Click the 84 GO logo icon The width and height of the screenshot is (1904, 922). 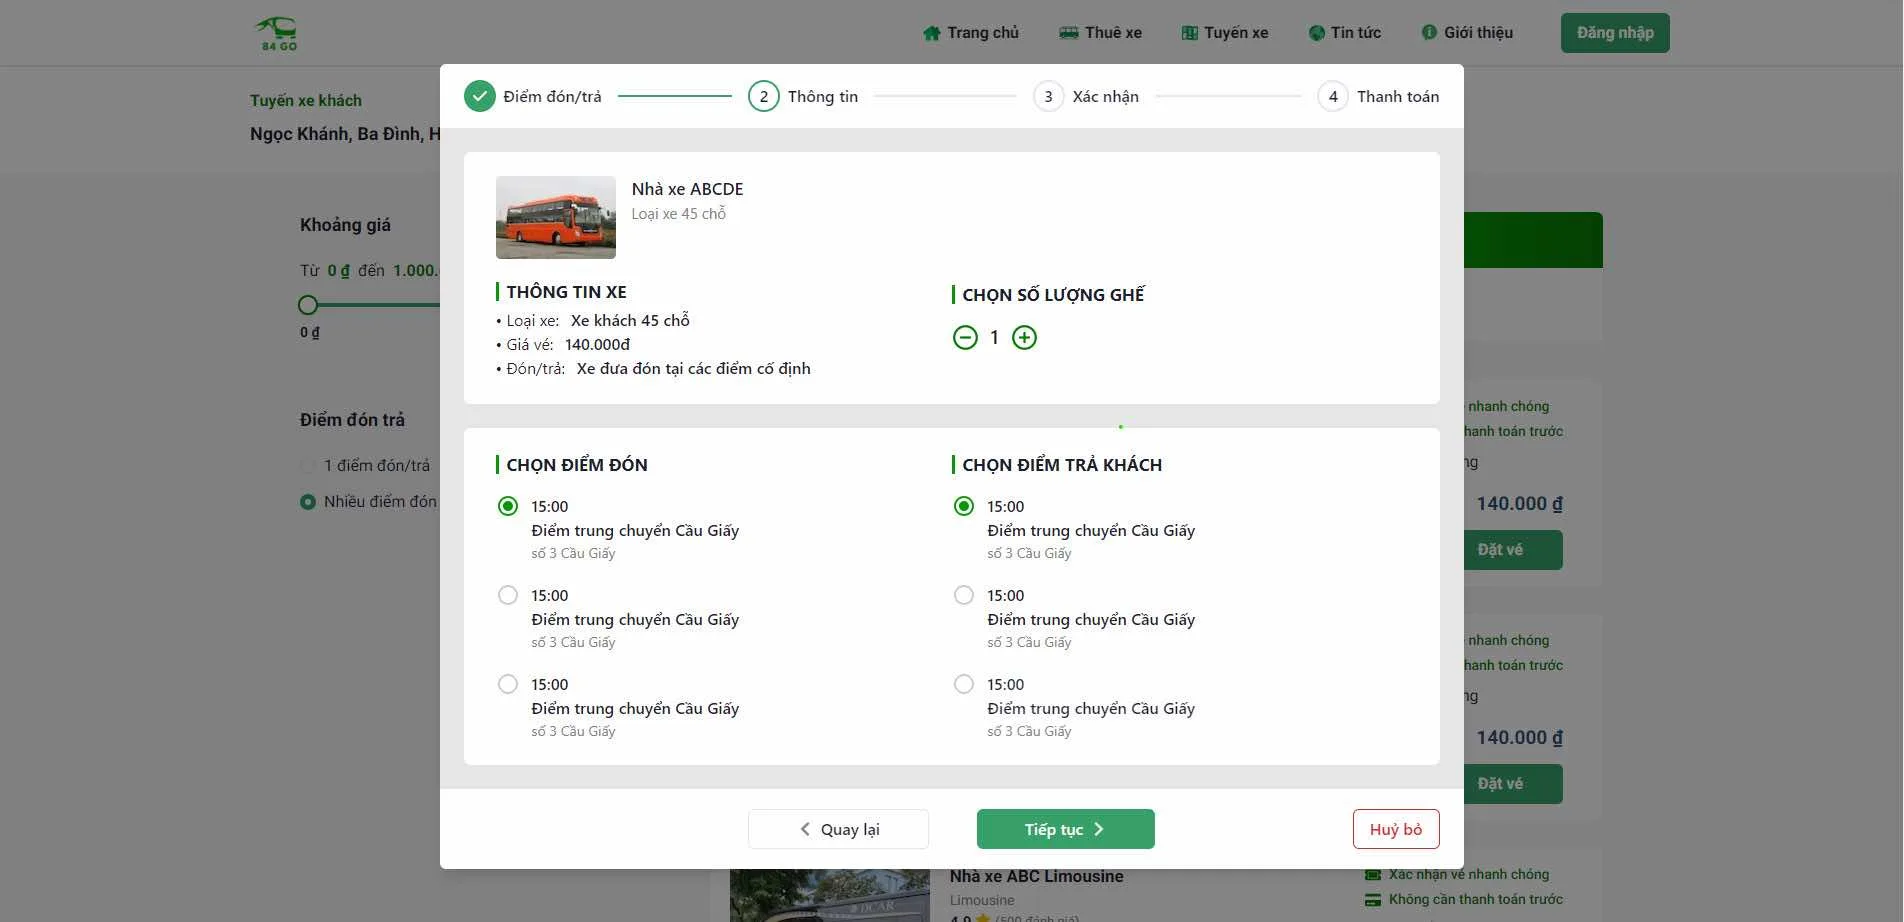[x=277, y=33]
